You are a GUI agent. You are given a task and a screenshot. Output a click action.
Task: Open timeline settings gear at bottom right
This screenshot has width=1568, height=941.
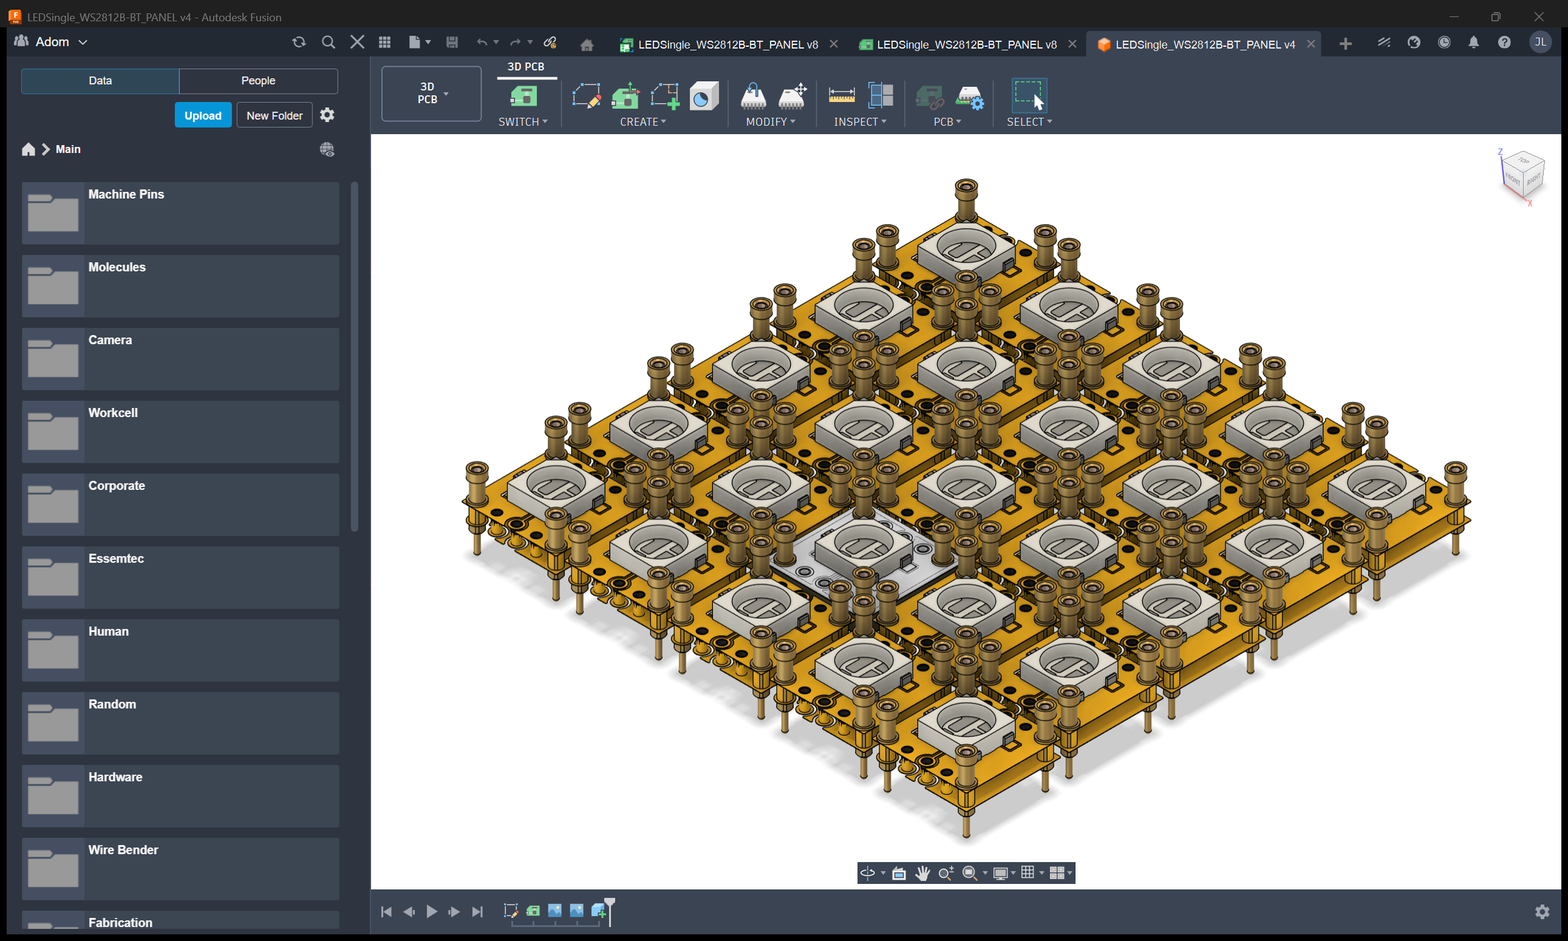(1542, 912)
